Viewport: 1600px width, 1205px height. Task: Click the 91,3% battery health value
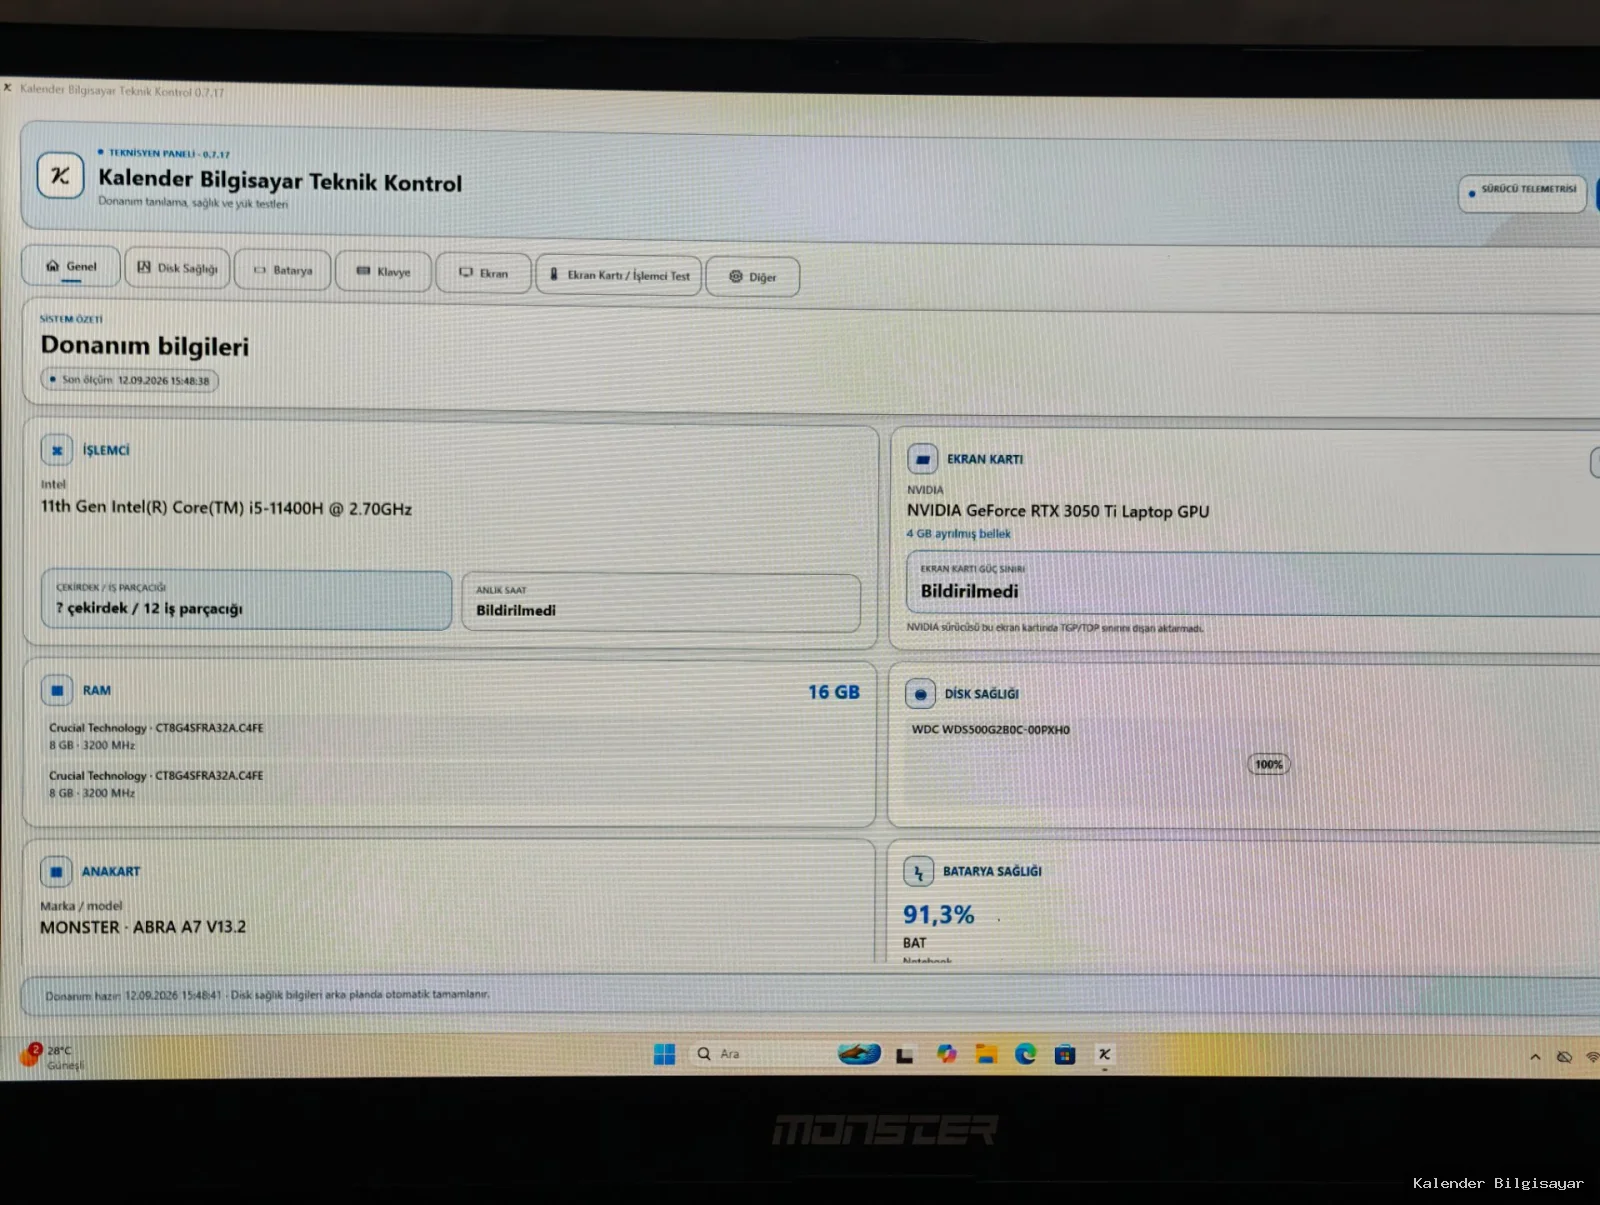pos(938,915)
